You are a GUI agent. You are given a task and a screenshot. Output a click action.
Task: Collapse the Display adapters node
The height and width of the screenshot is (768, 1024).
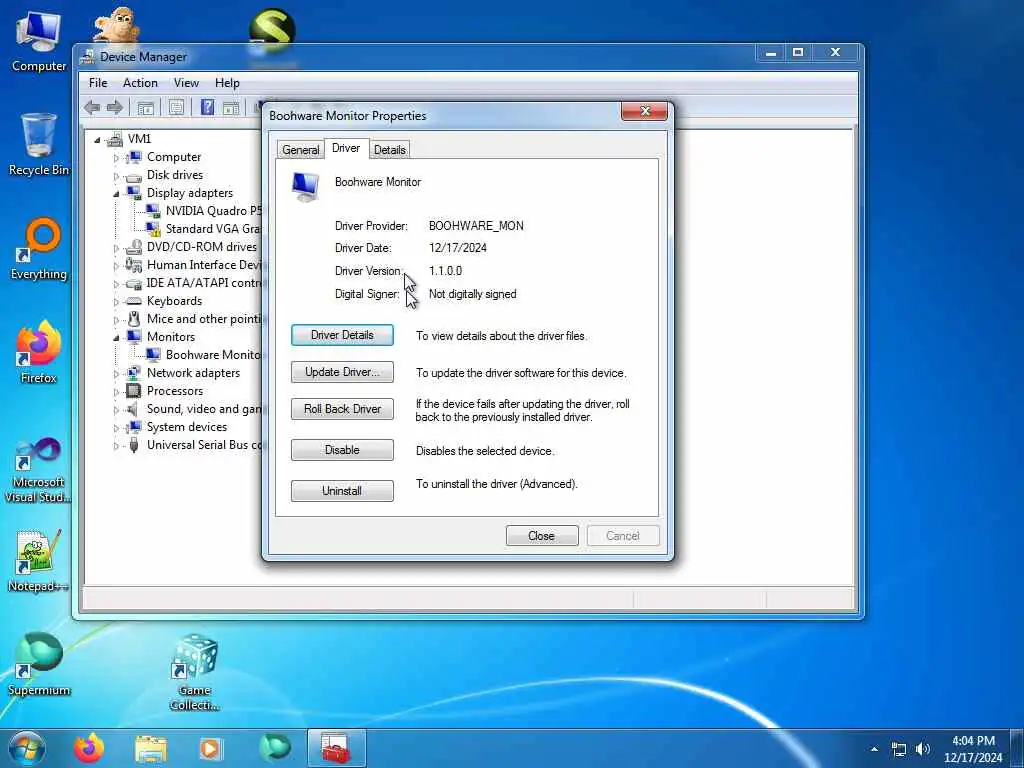(x=116, y=193)
